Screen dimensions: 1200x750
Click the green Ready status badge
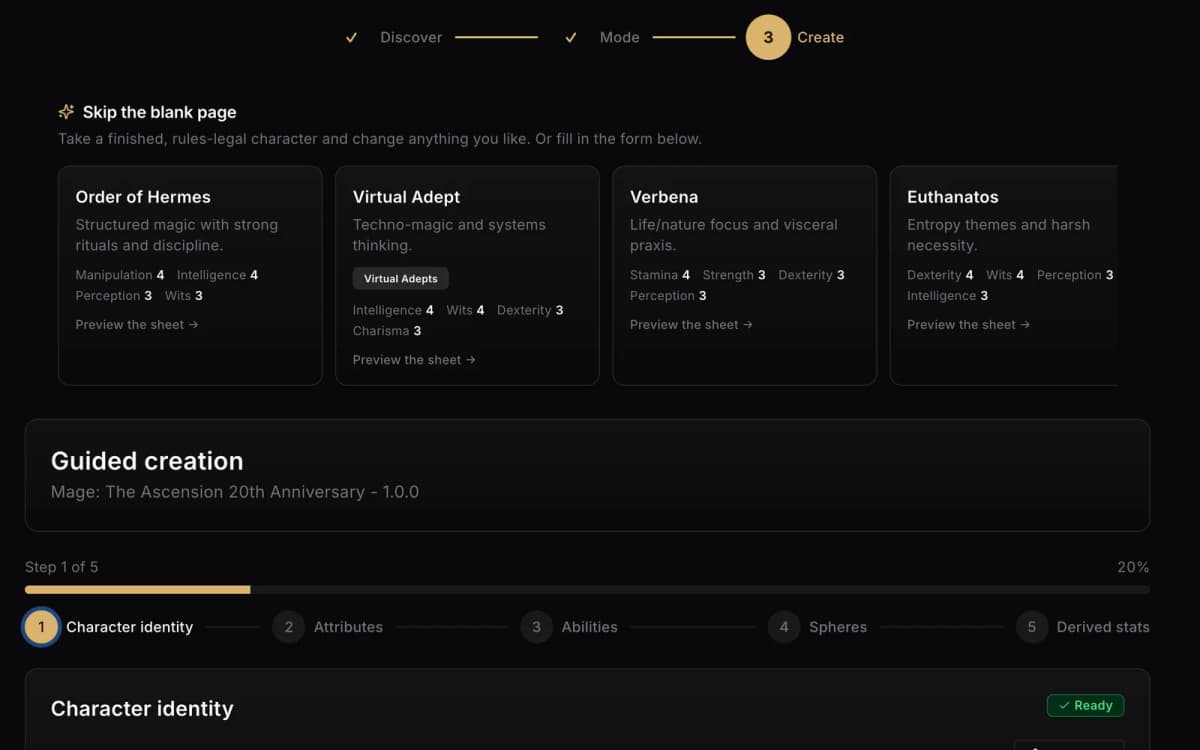[x=1086, y=705]
